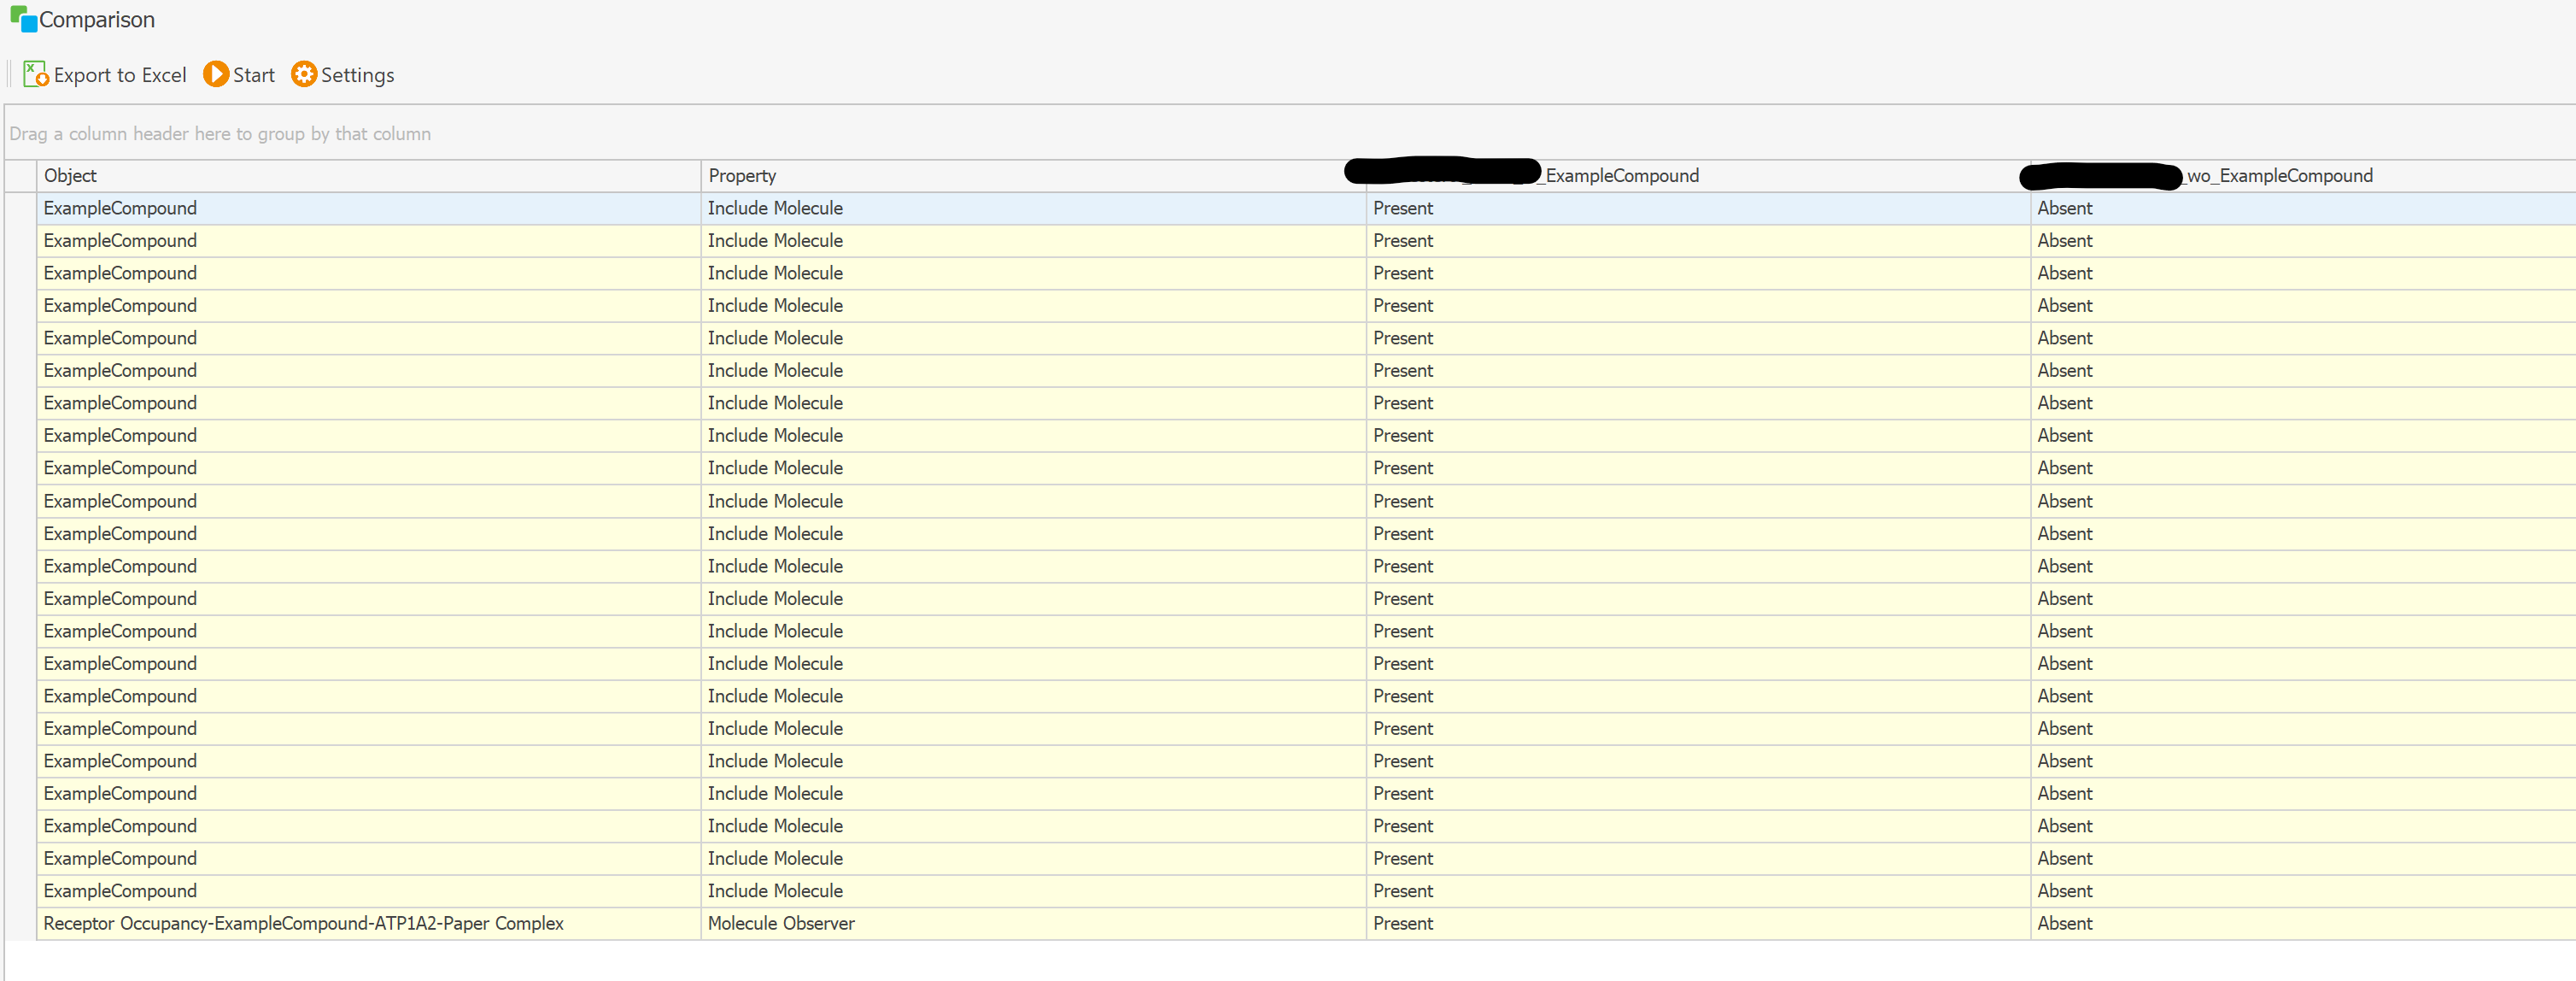Click a Present cell in the middle rows
The height and width of the screenshot is (981, 2576).
click(1402, 533)
